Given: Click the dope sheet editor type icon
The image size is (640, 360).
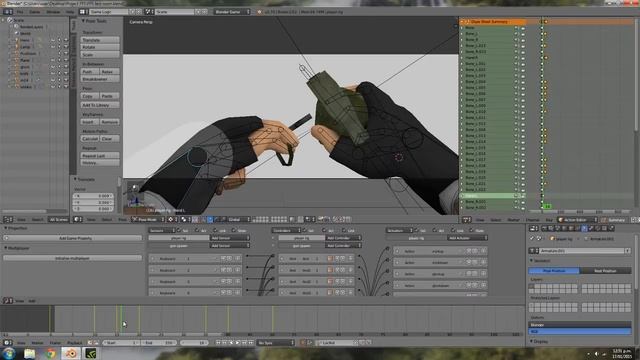Looking at the screenshot, I should (x=467, y=220).
